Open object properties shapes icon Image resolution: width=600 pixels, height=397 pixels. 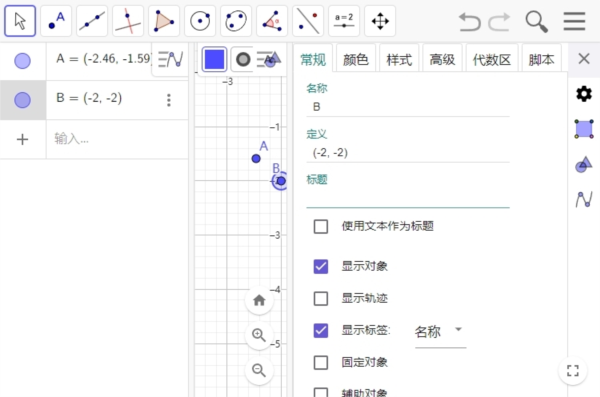point(584,165)
